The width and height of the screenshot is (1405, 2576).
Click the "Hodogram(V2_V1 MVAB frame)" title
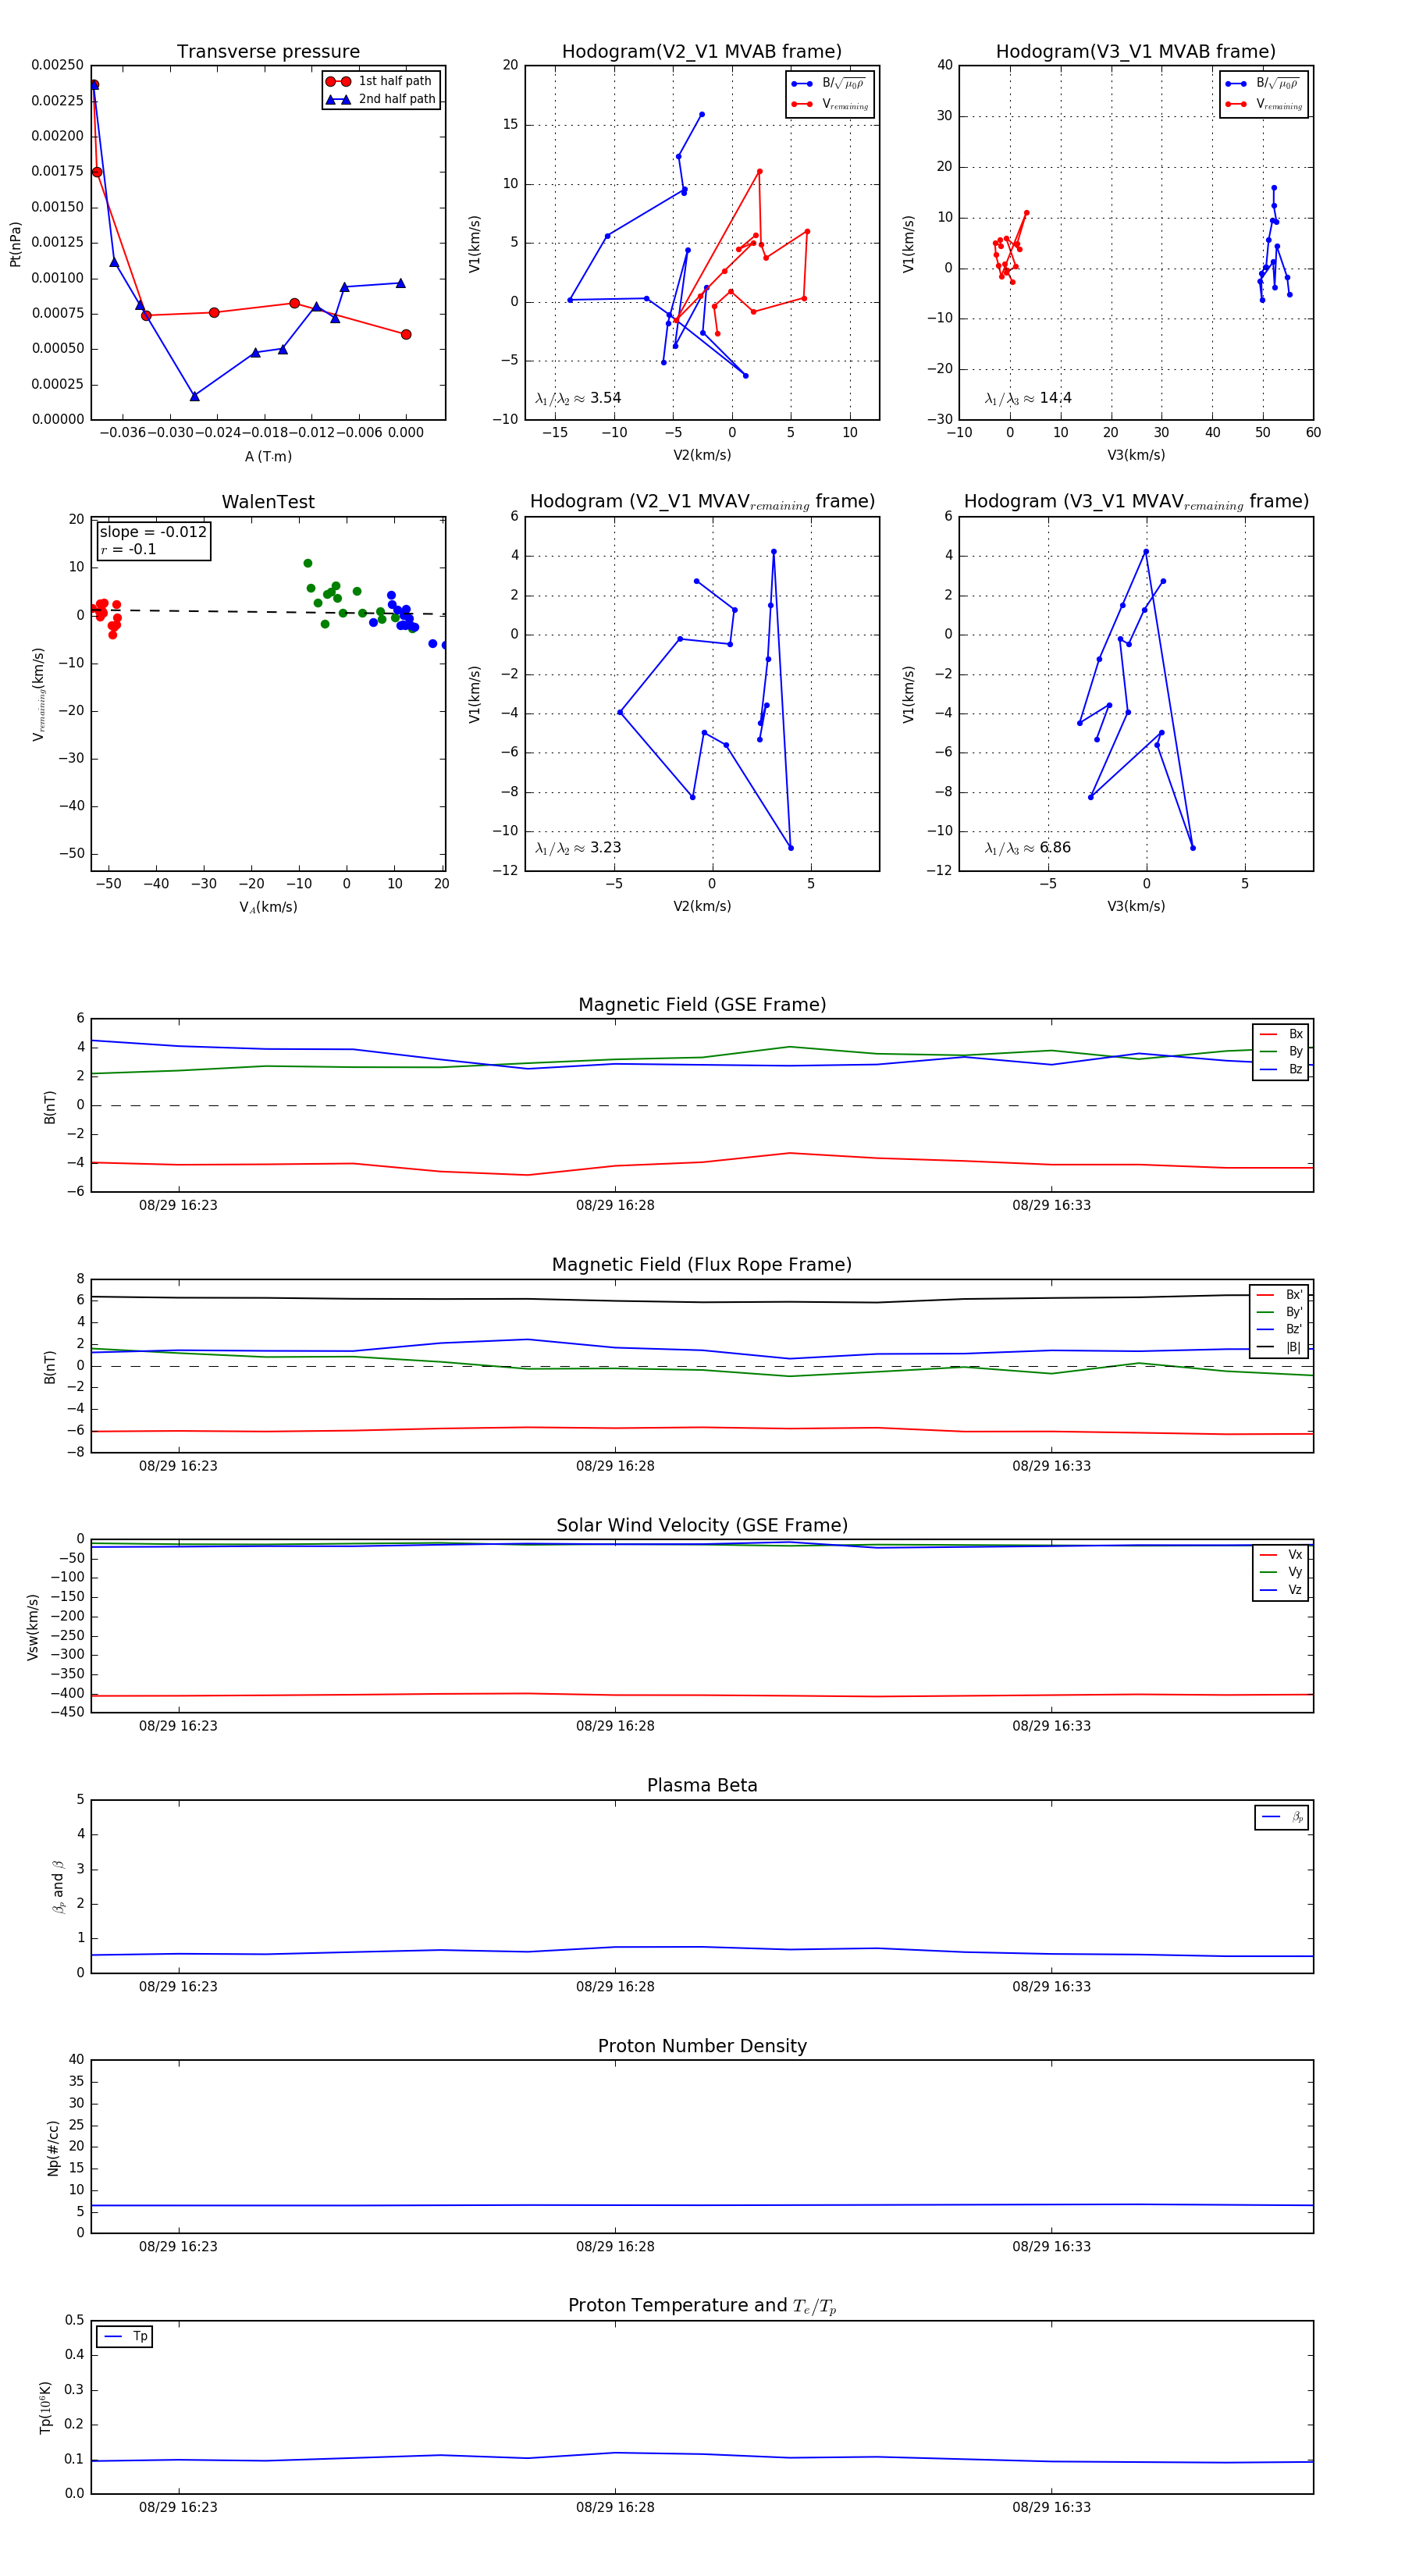(x=702, y=52)
